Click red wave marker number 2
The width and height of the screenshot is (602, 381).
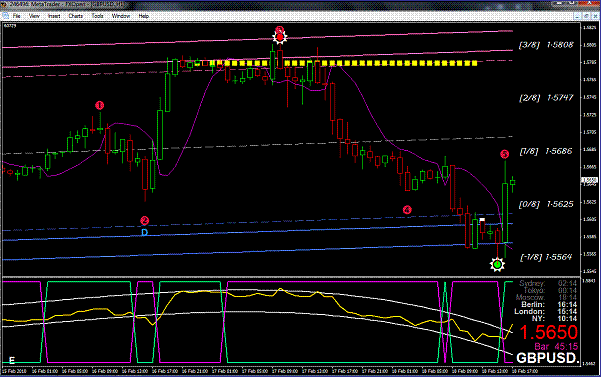pyautogui.click(x=144, y=220)
